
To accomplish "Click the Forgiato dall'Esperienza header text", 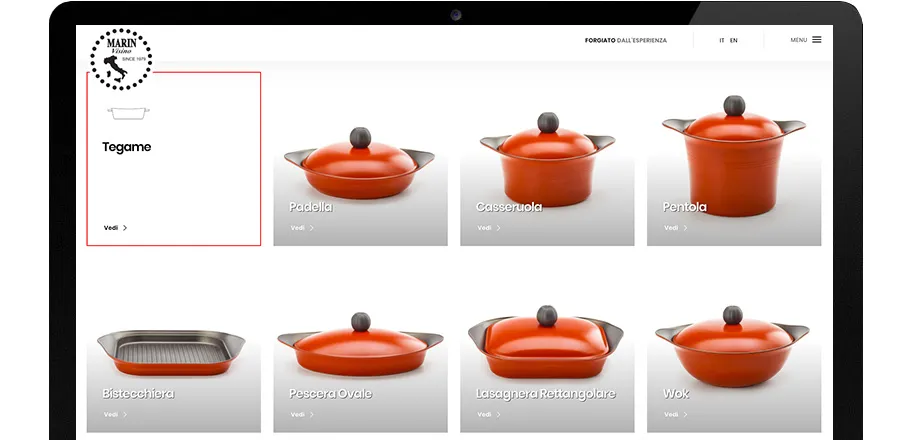I will [625, 40].
